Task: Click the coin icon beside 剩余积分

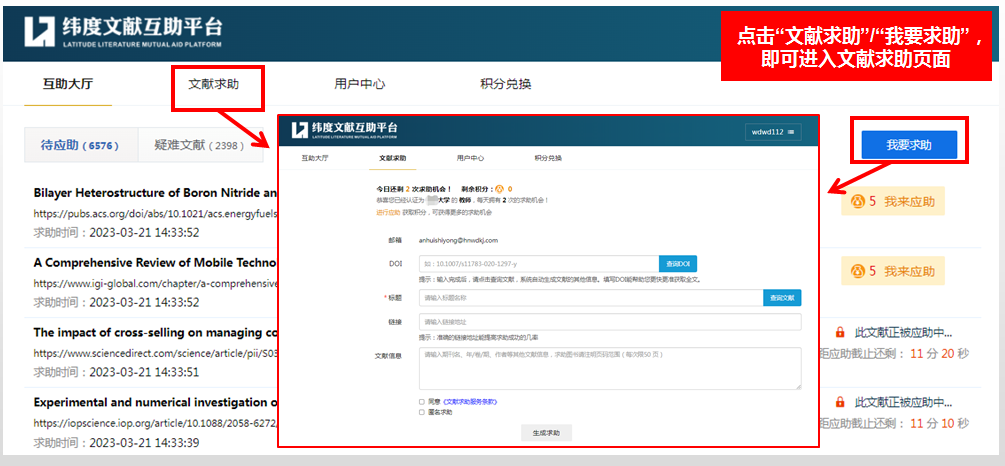Action: (x=501, y=189)
